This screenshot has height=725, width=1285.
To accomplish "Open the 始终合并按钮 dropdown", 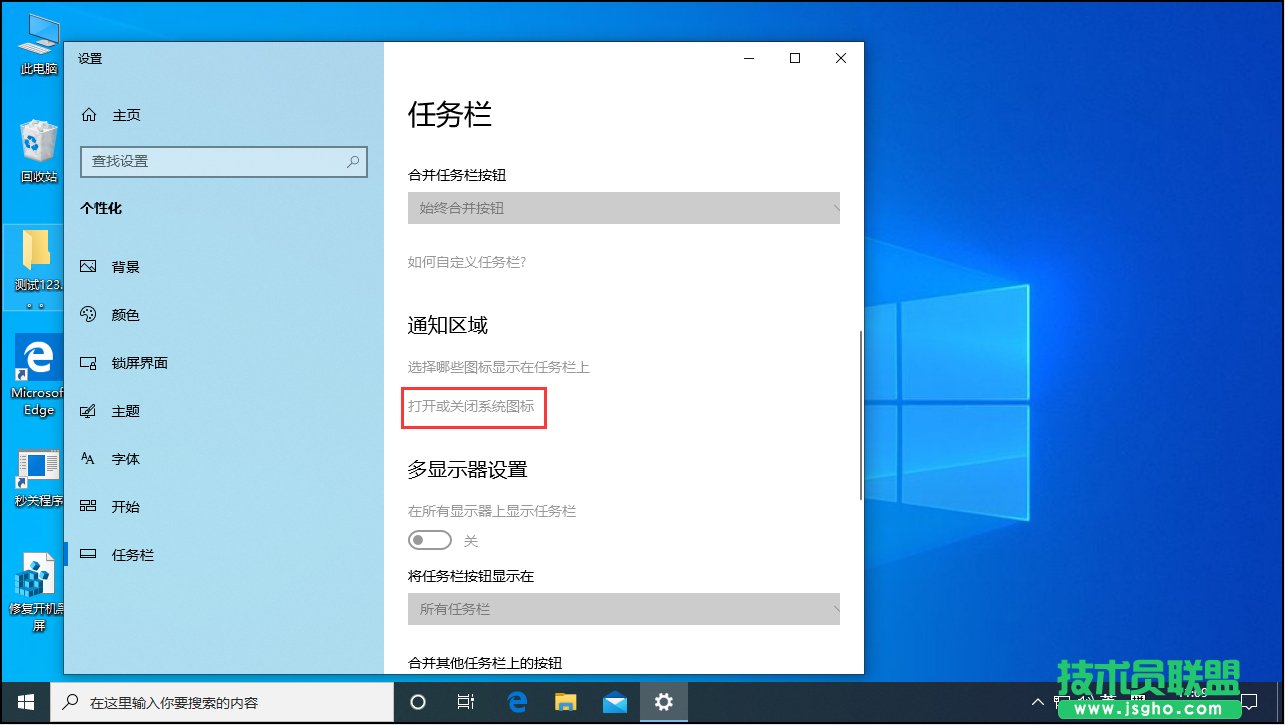I will tap(623, 208).
